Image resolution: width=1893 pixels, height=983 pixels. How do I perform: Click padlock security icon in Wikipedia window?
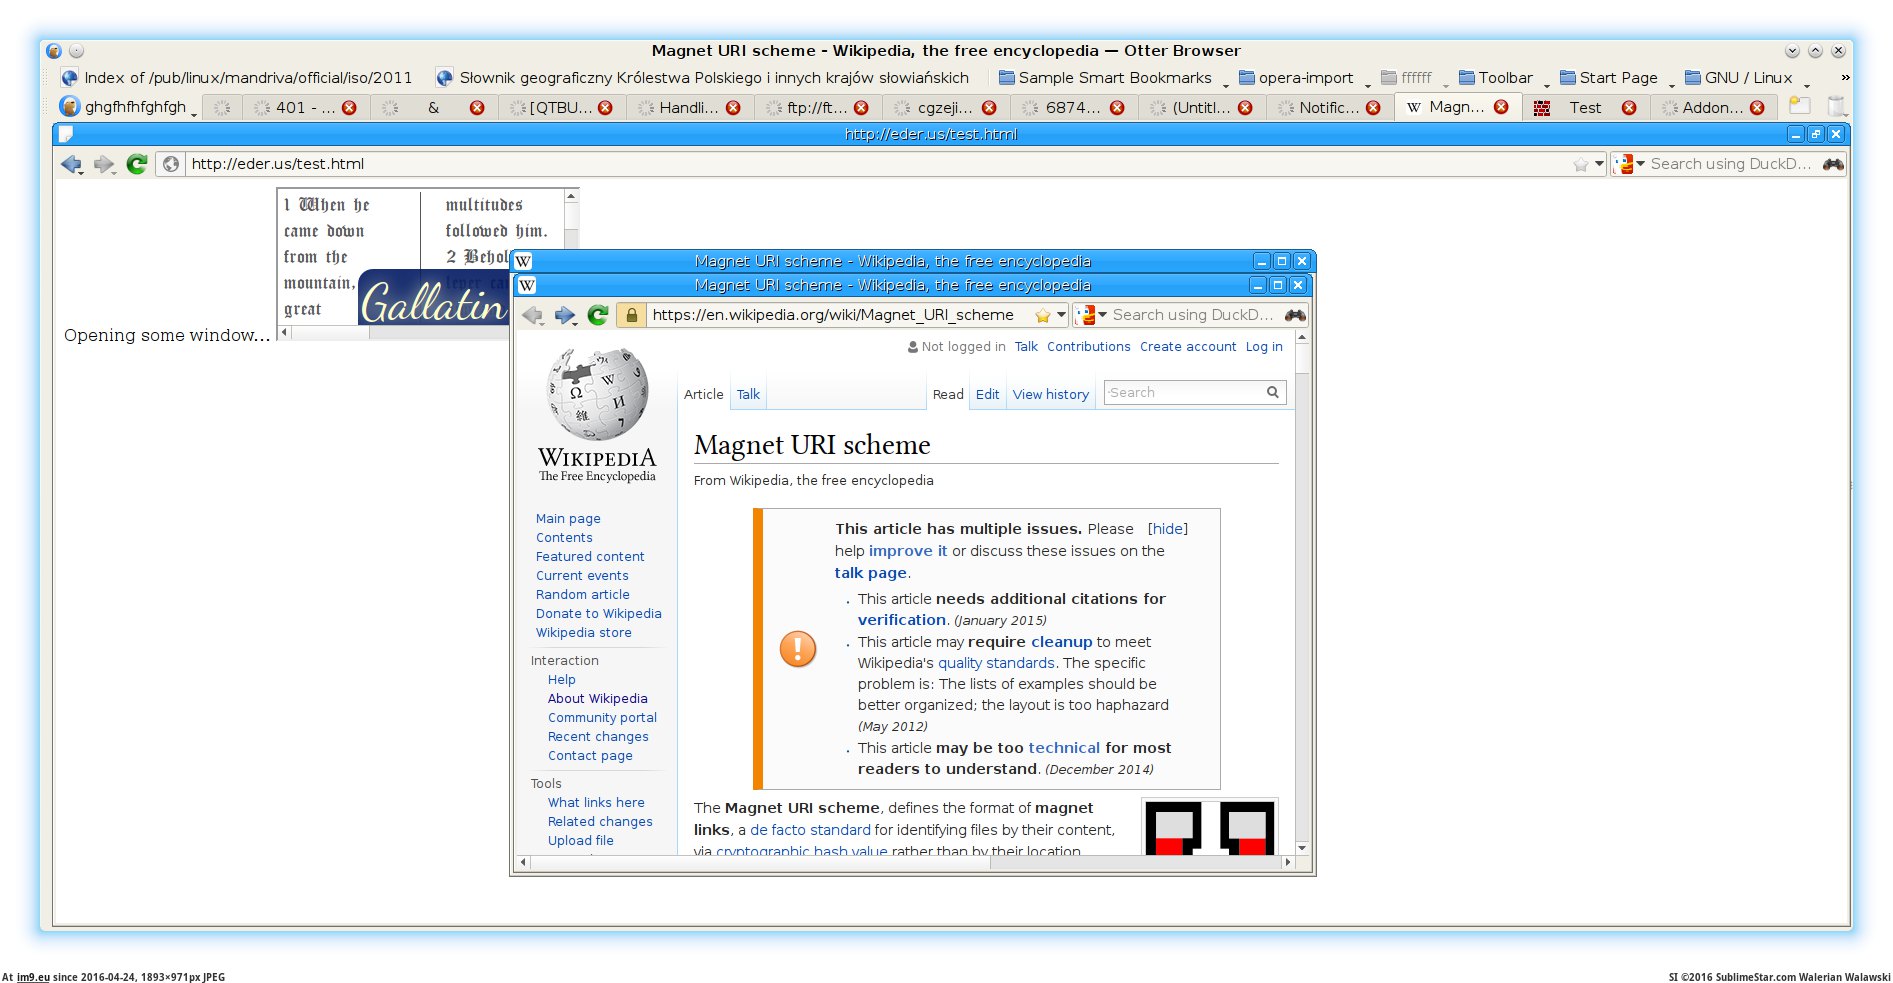click(631, 315)
